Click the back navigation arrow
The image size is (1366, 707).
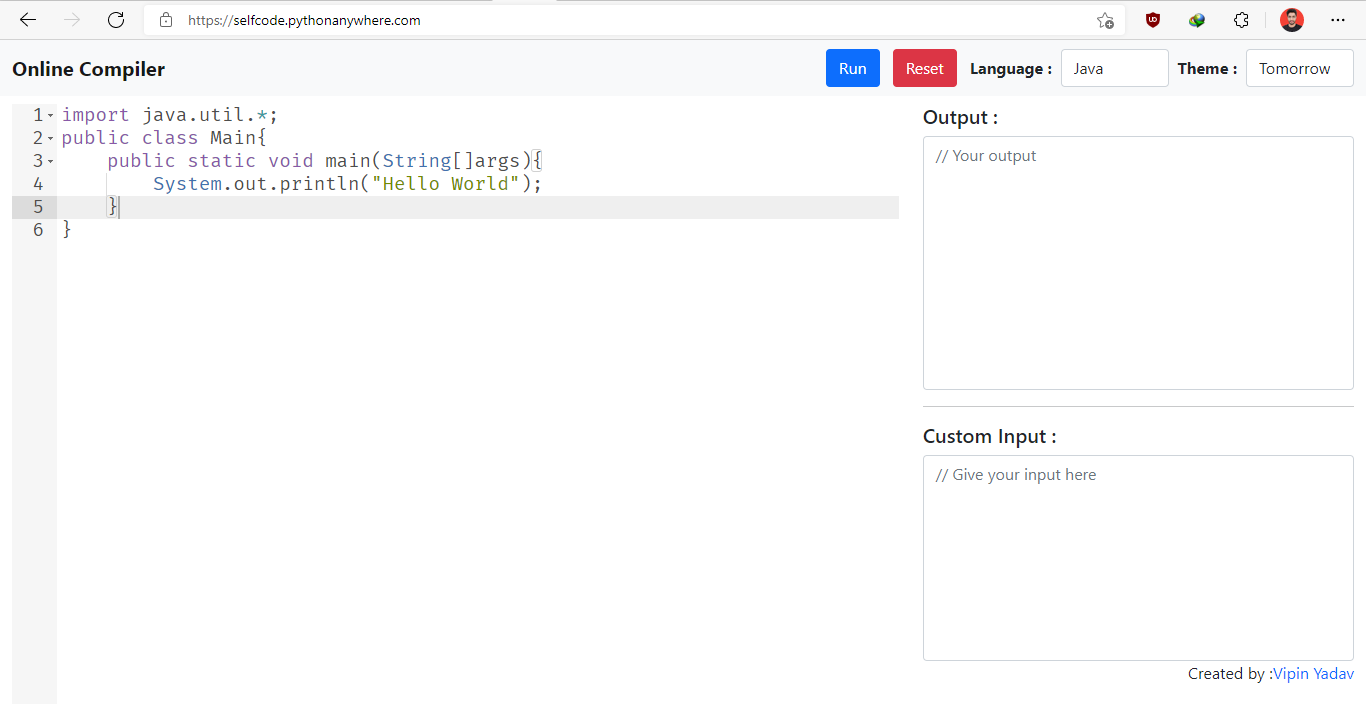(x=27, y=19)
